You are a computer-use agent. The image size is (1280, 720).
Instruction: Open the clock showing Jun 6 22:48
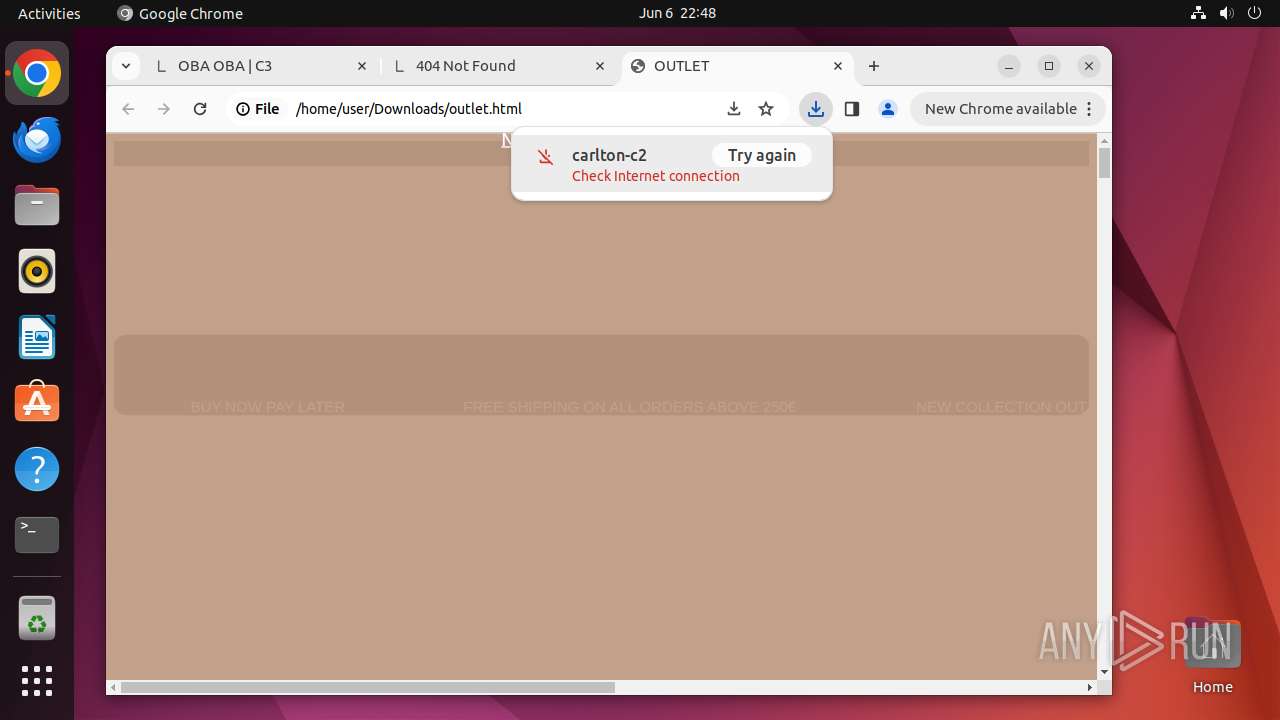677,13
